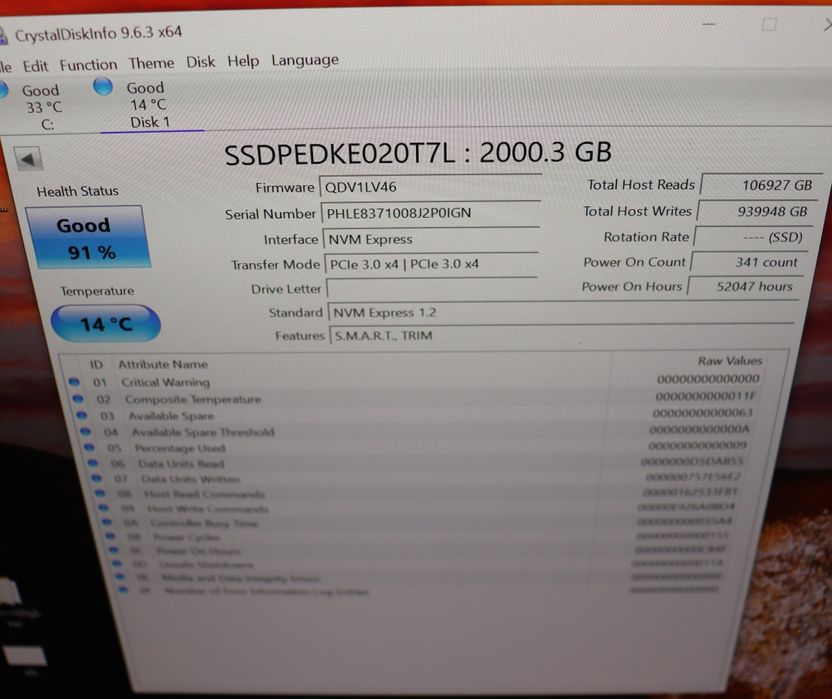Click the Attribute Name column header
The width and height of the screenshot is (832, 699).
[163, 365]
